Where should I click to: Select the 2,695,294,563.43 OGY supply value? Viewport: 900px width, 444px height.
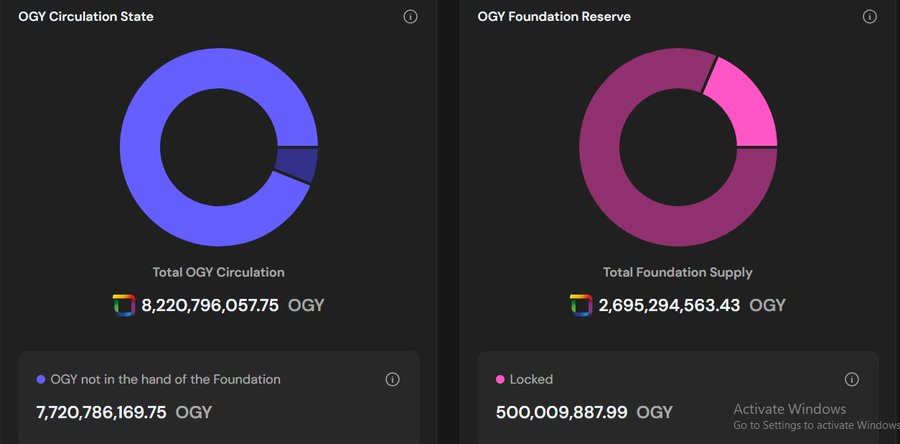[692, 305]
